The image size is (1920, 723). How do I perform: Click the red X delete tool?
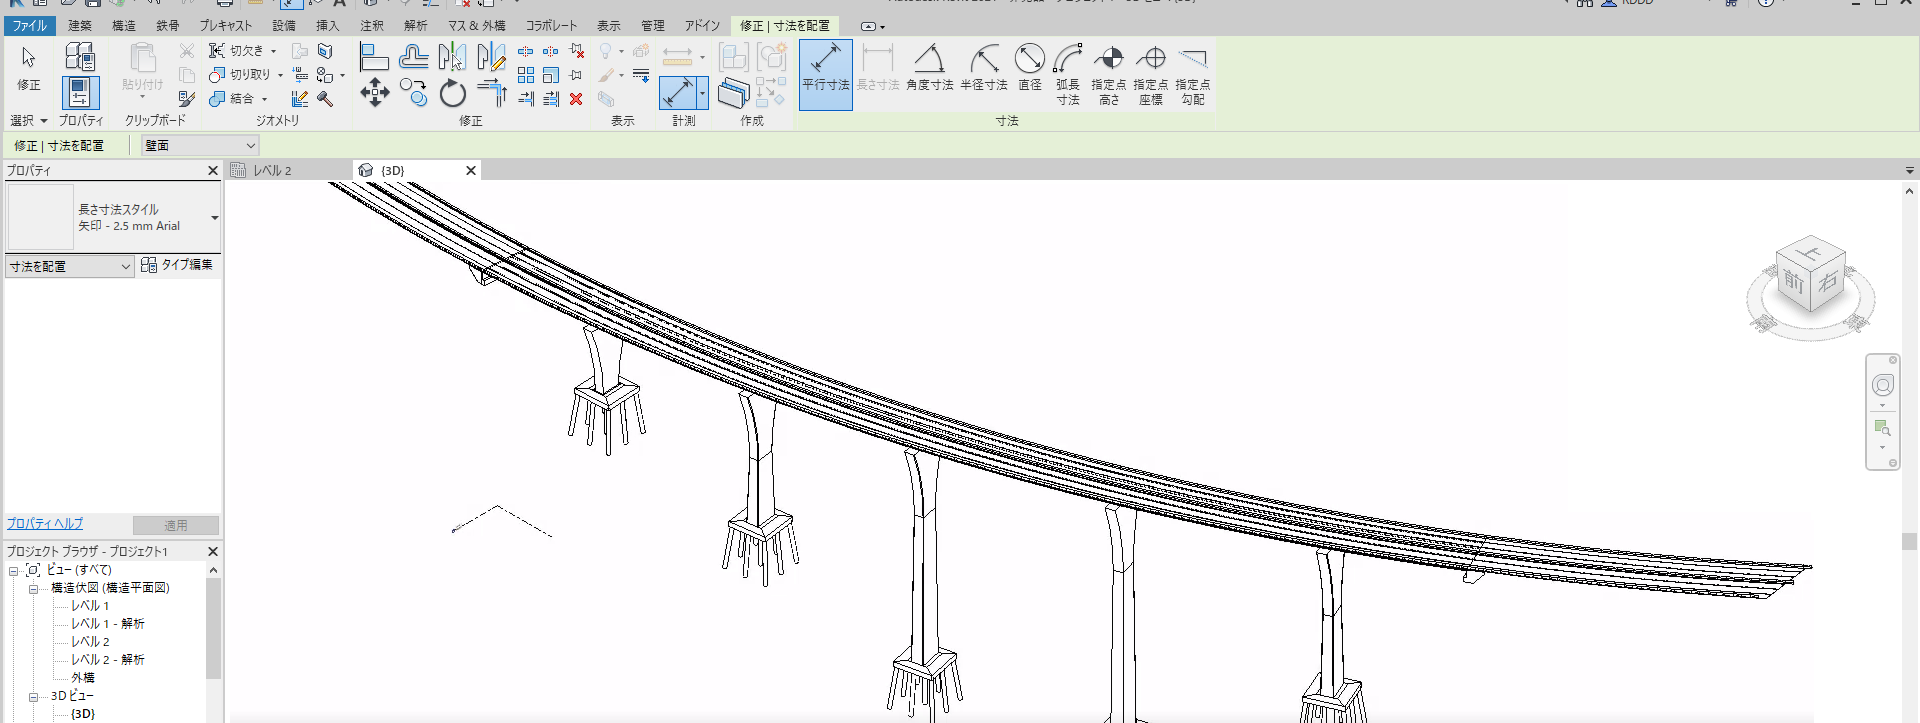(x=576, y=99)
